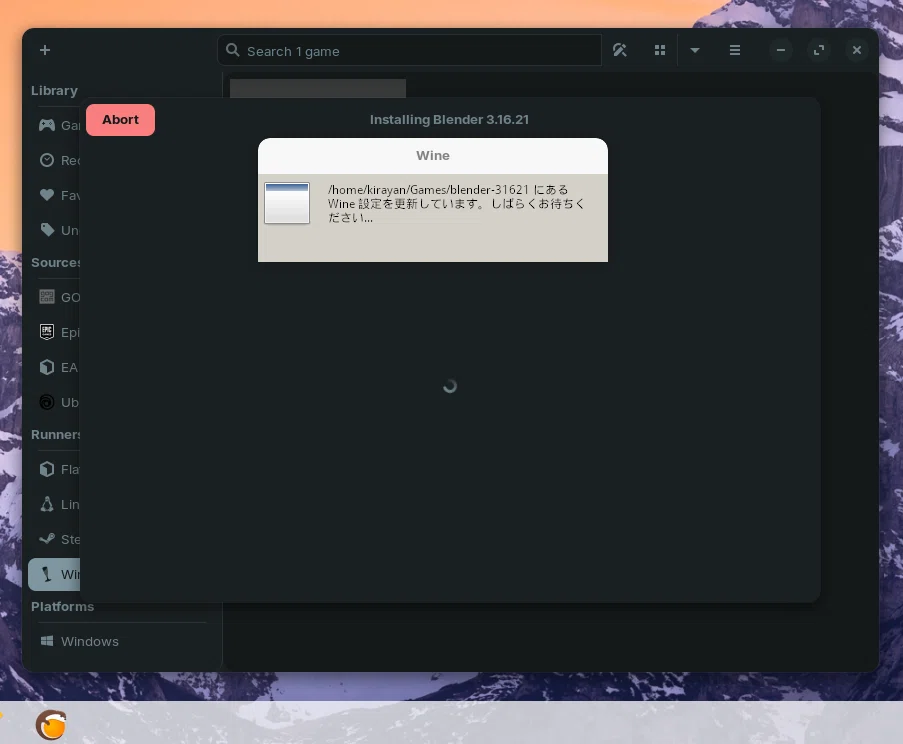The image size is (903, 744).
Task: Select the Steam runner icon
Action: (x=47, y=539)
